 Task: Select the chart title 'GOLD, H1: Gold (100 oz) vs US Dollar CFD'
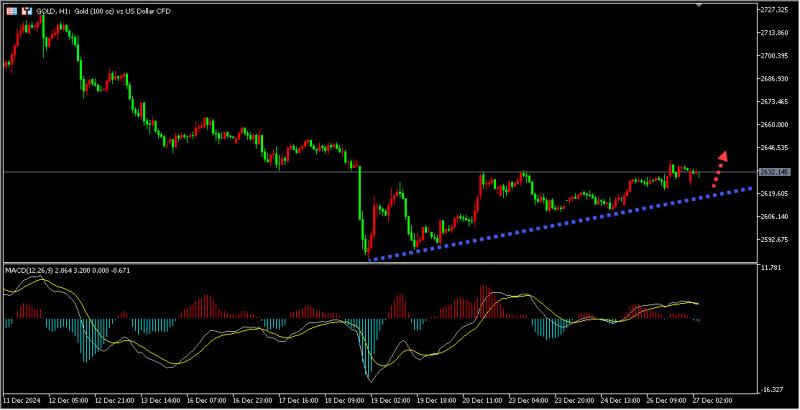103,11
